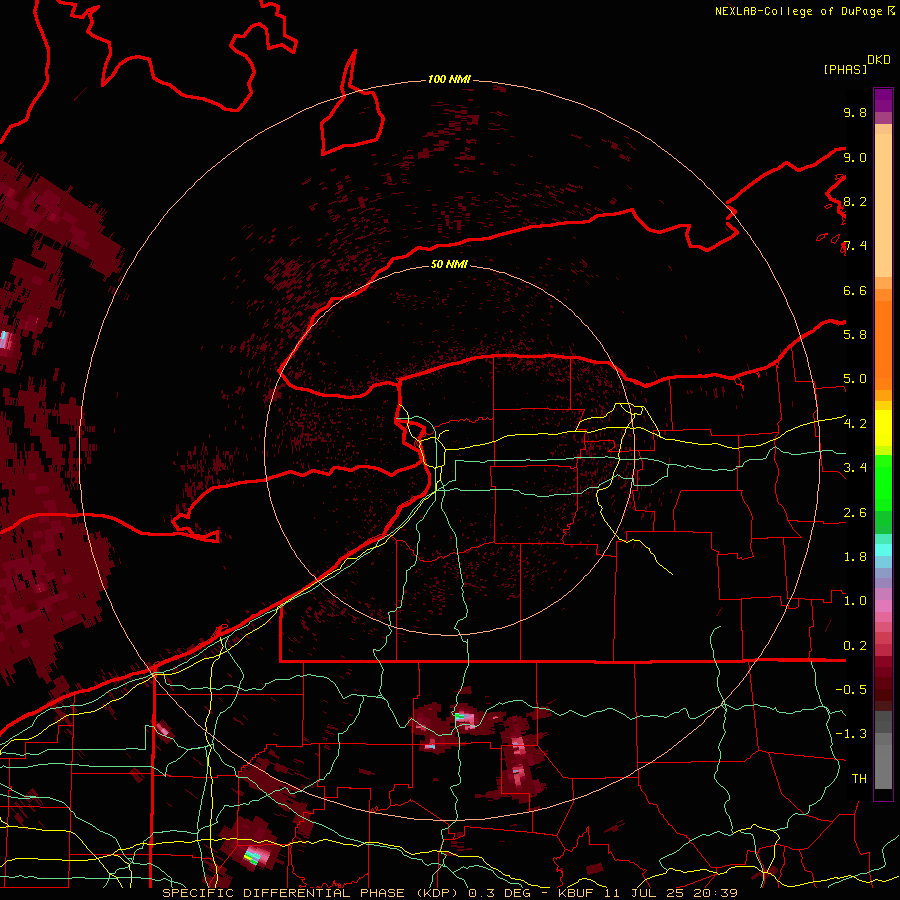Click the 1.0 scale value
Screen dimensions: 900x900
[855, 601]
